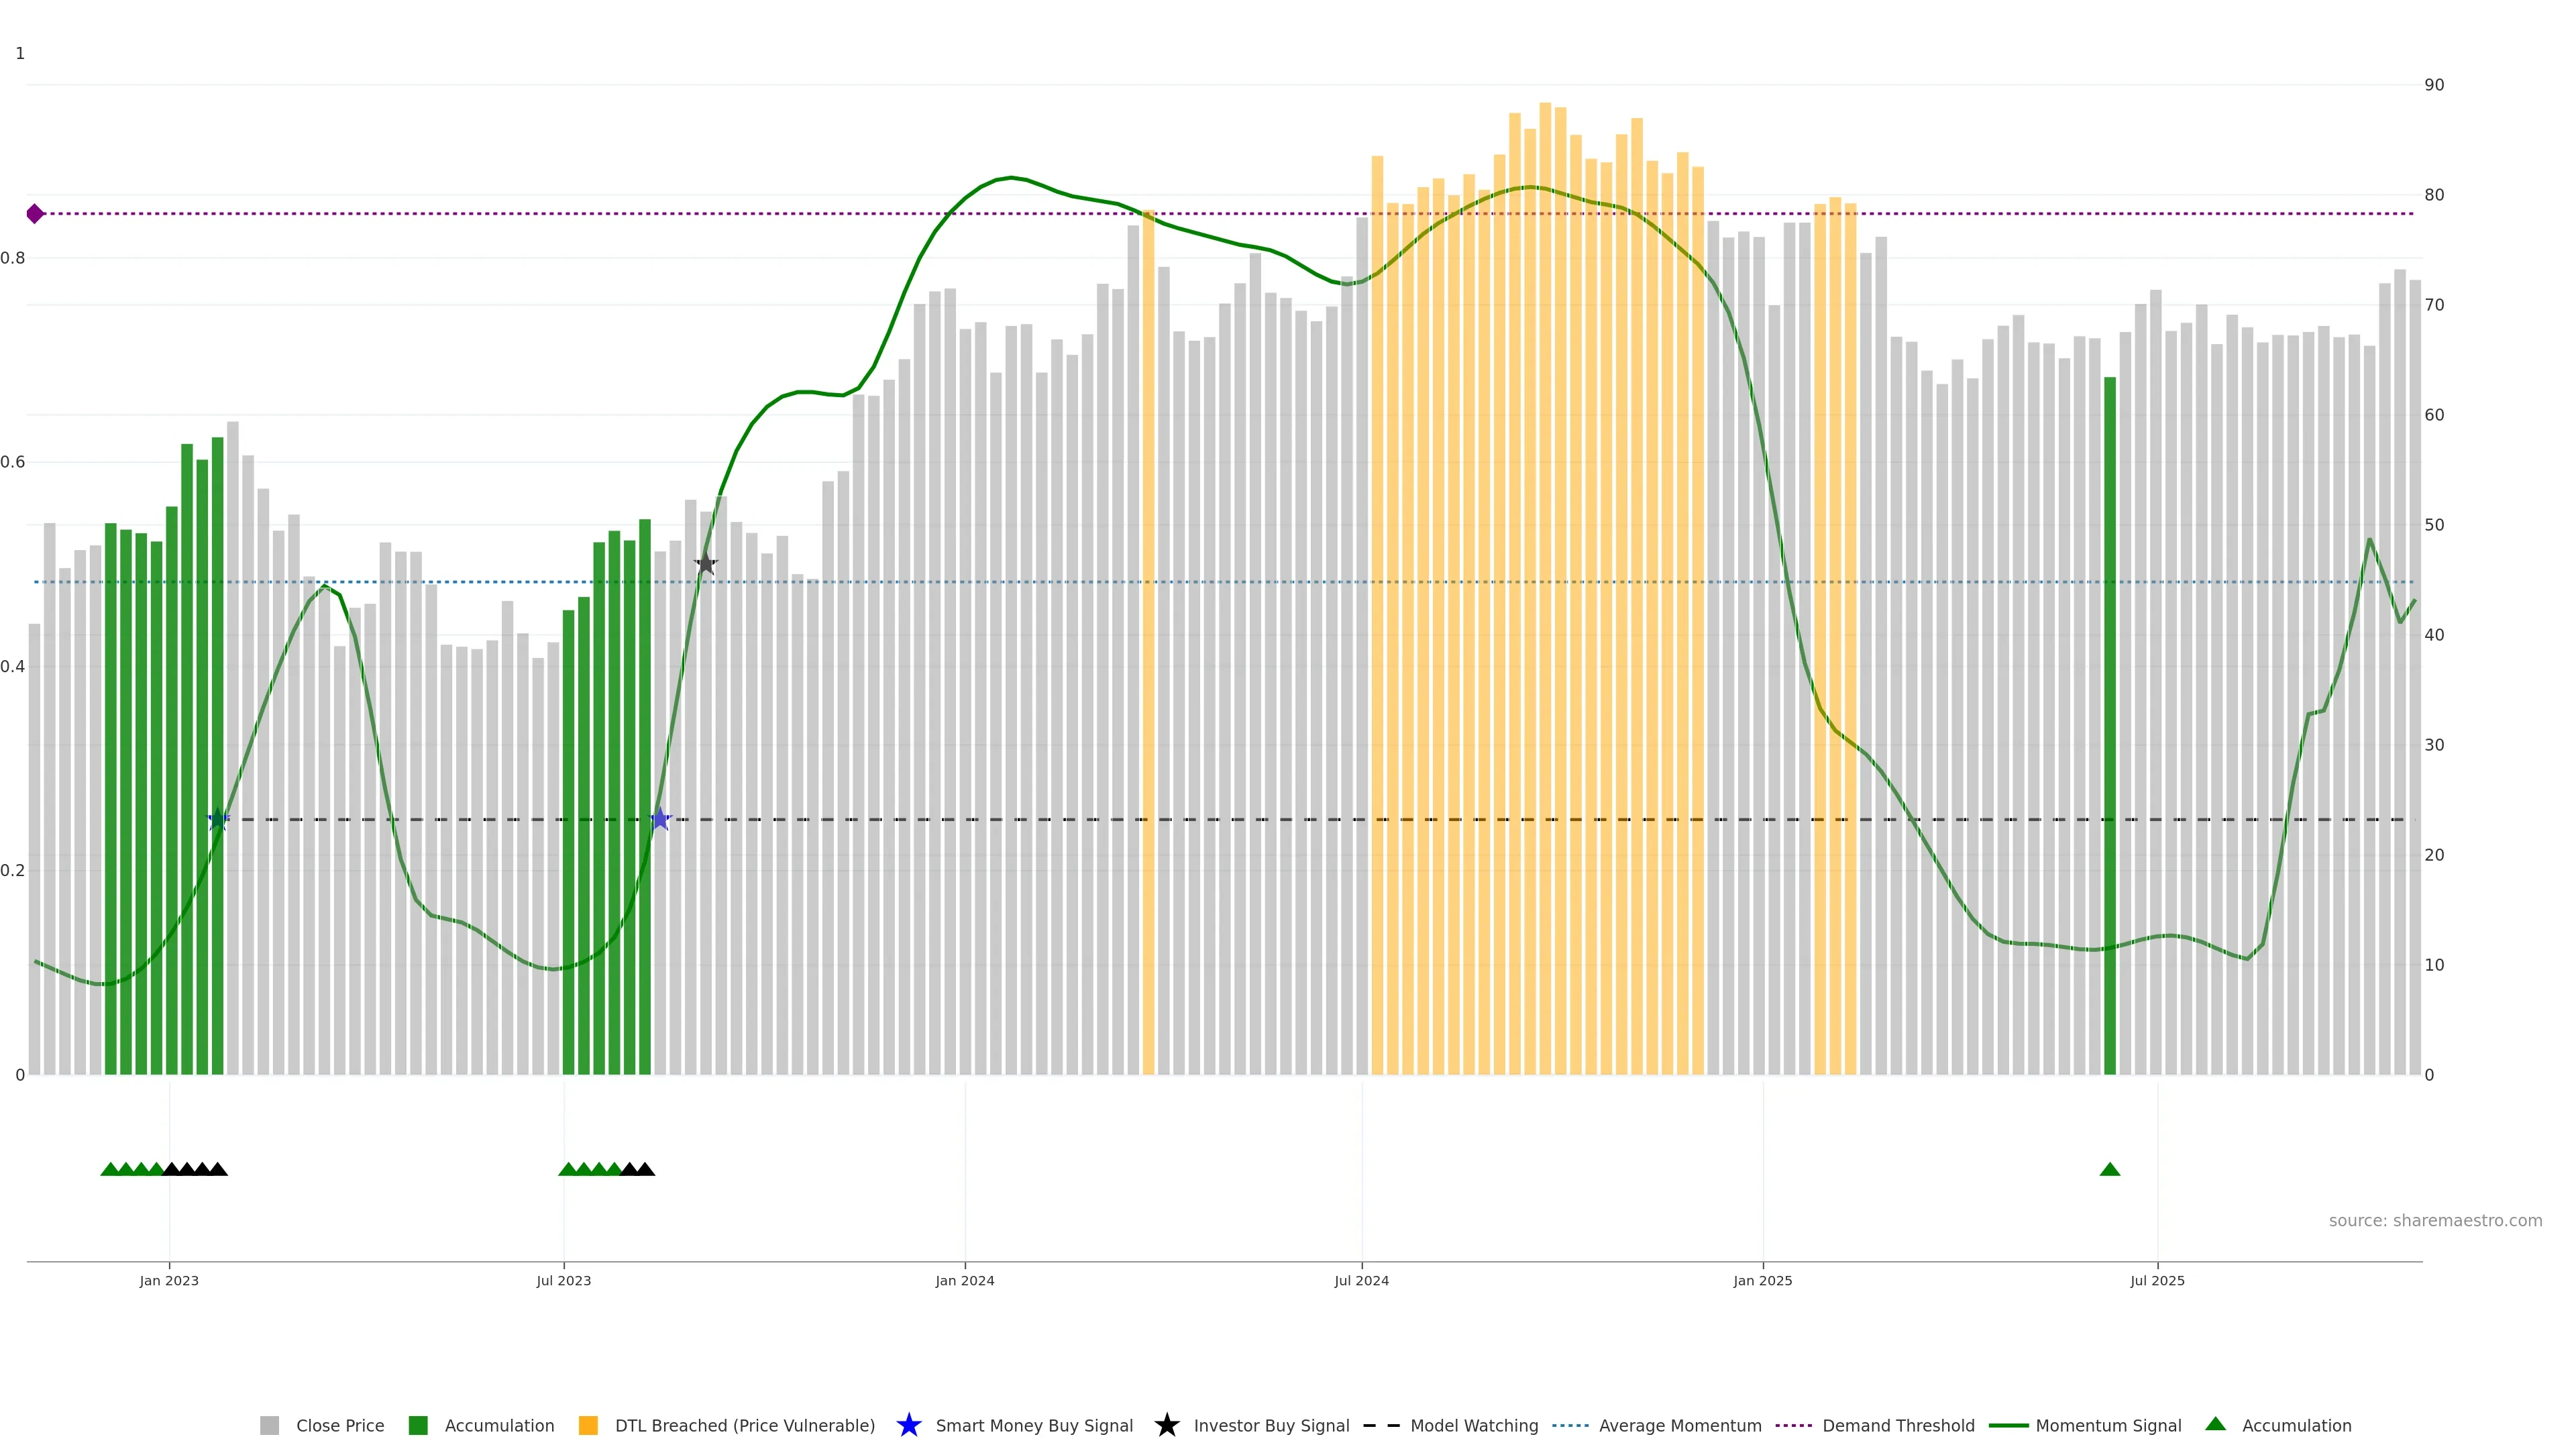Click the purple diamond on Demand Threshold line
This screenshot has width=2576, height=1449.
pyautogui.click(x=35, y=214)
